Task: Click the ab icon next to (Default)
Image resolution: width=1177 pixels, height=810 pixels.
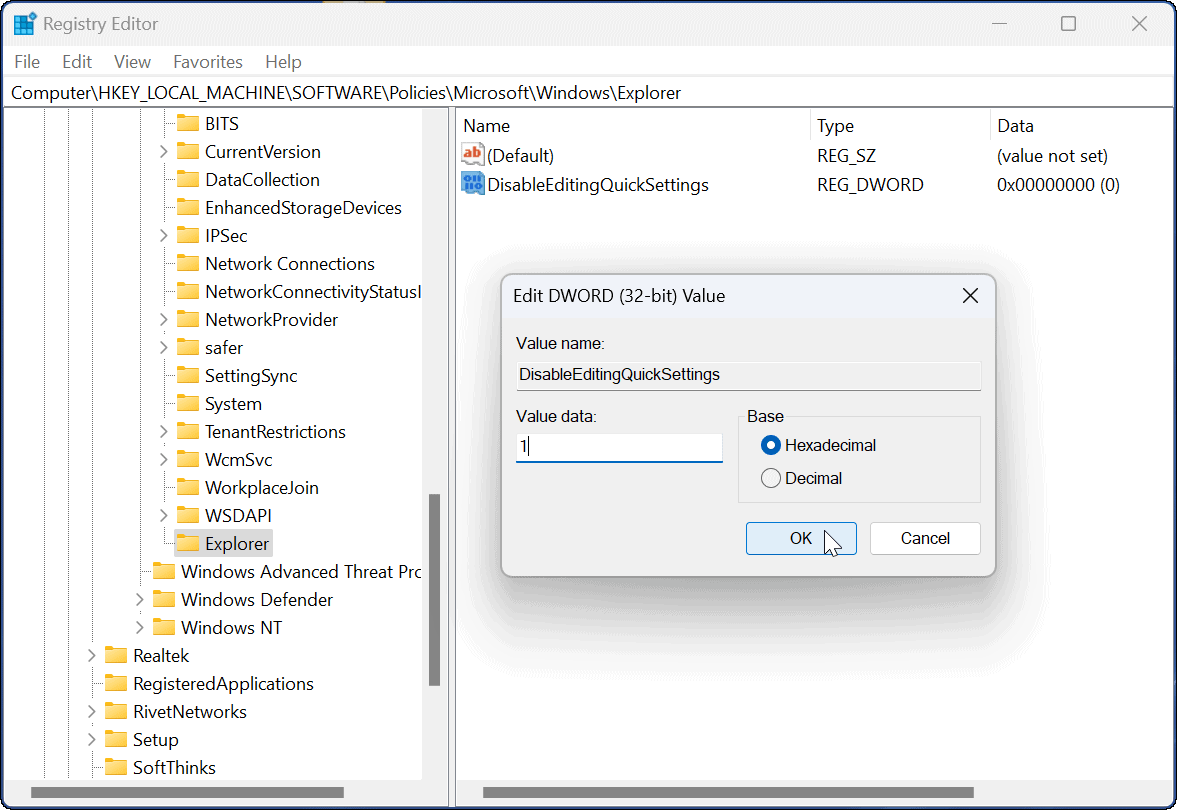Action: pyautogui.click(x=472, y=154)
